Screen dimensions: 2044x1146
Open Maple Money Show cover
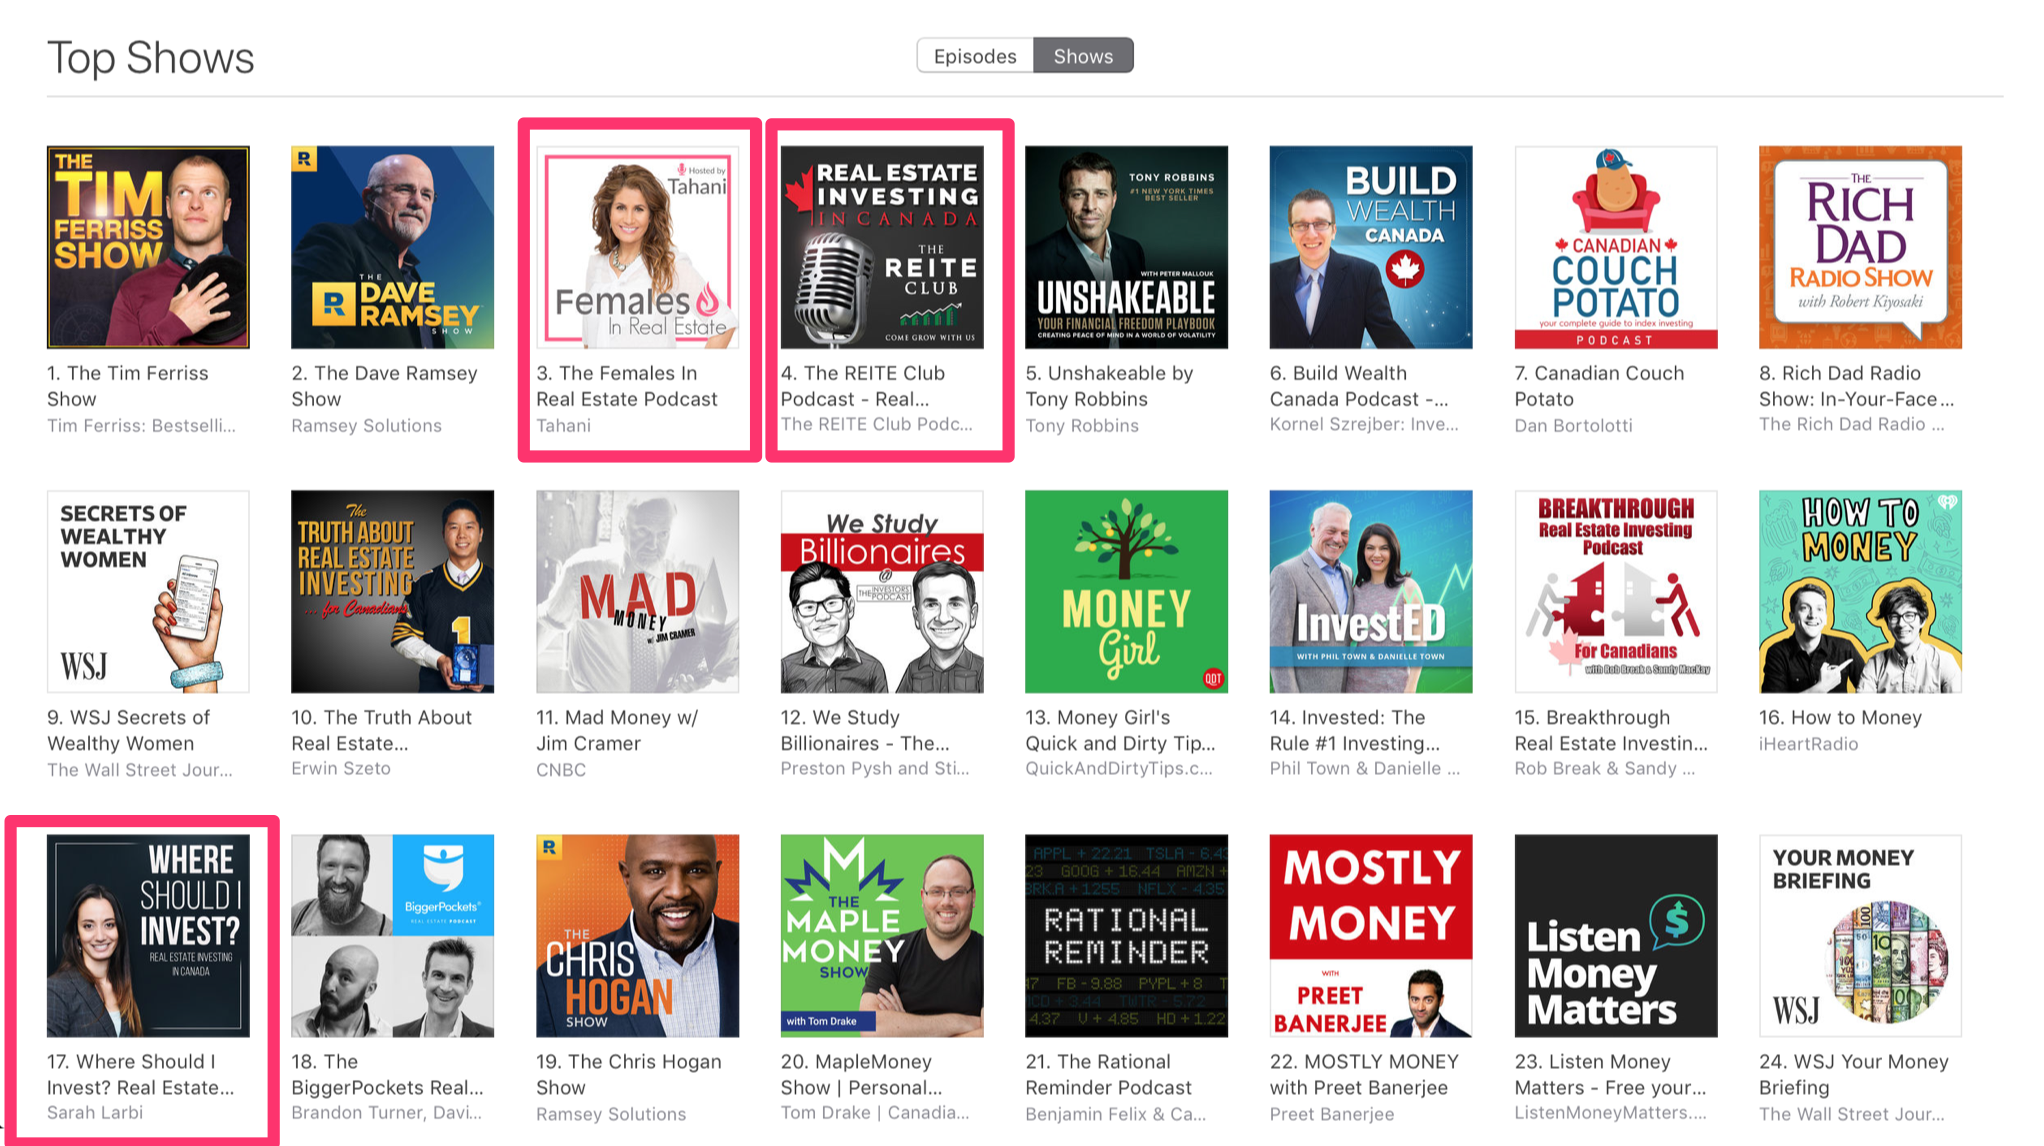(x=882, y=936)
